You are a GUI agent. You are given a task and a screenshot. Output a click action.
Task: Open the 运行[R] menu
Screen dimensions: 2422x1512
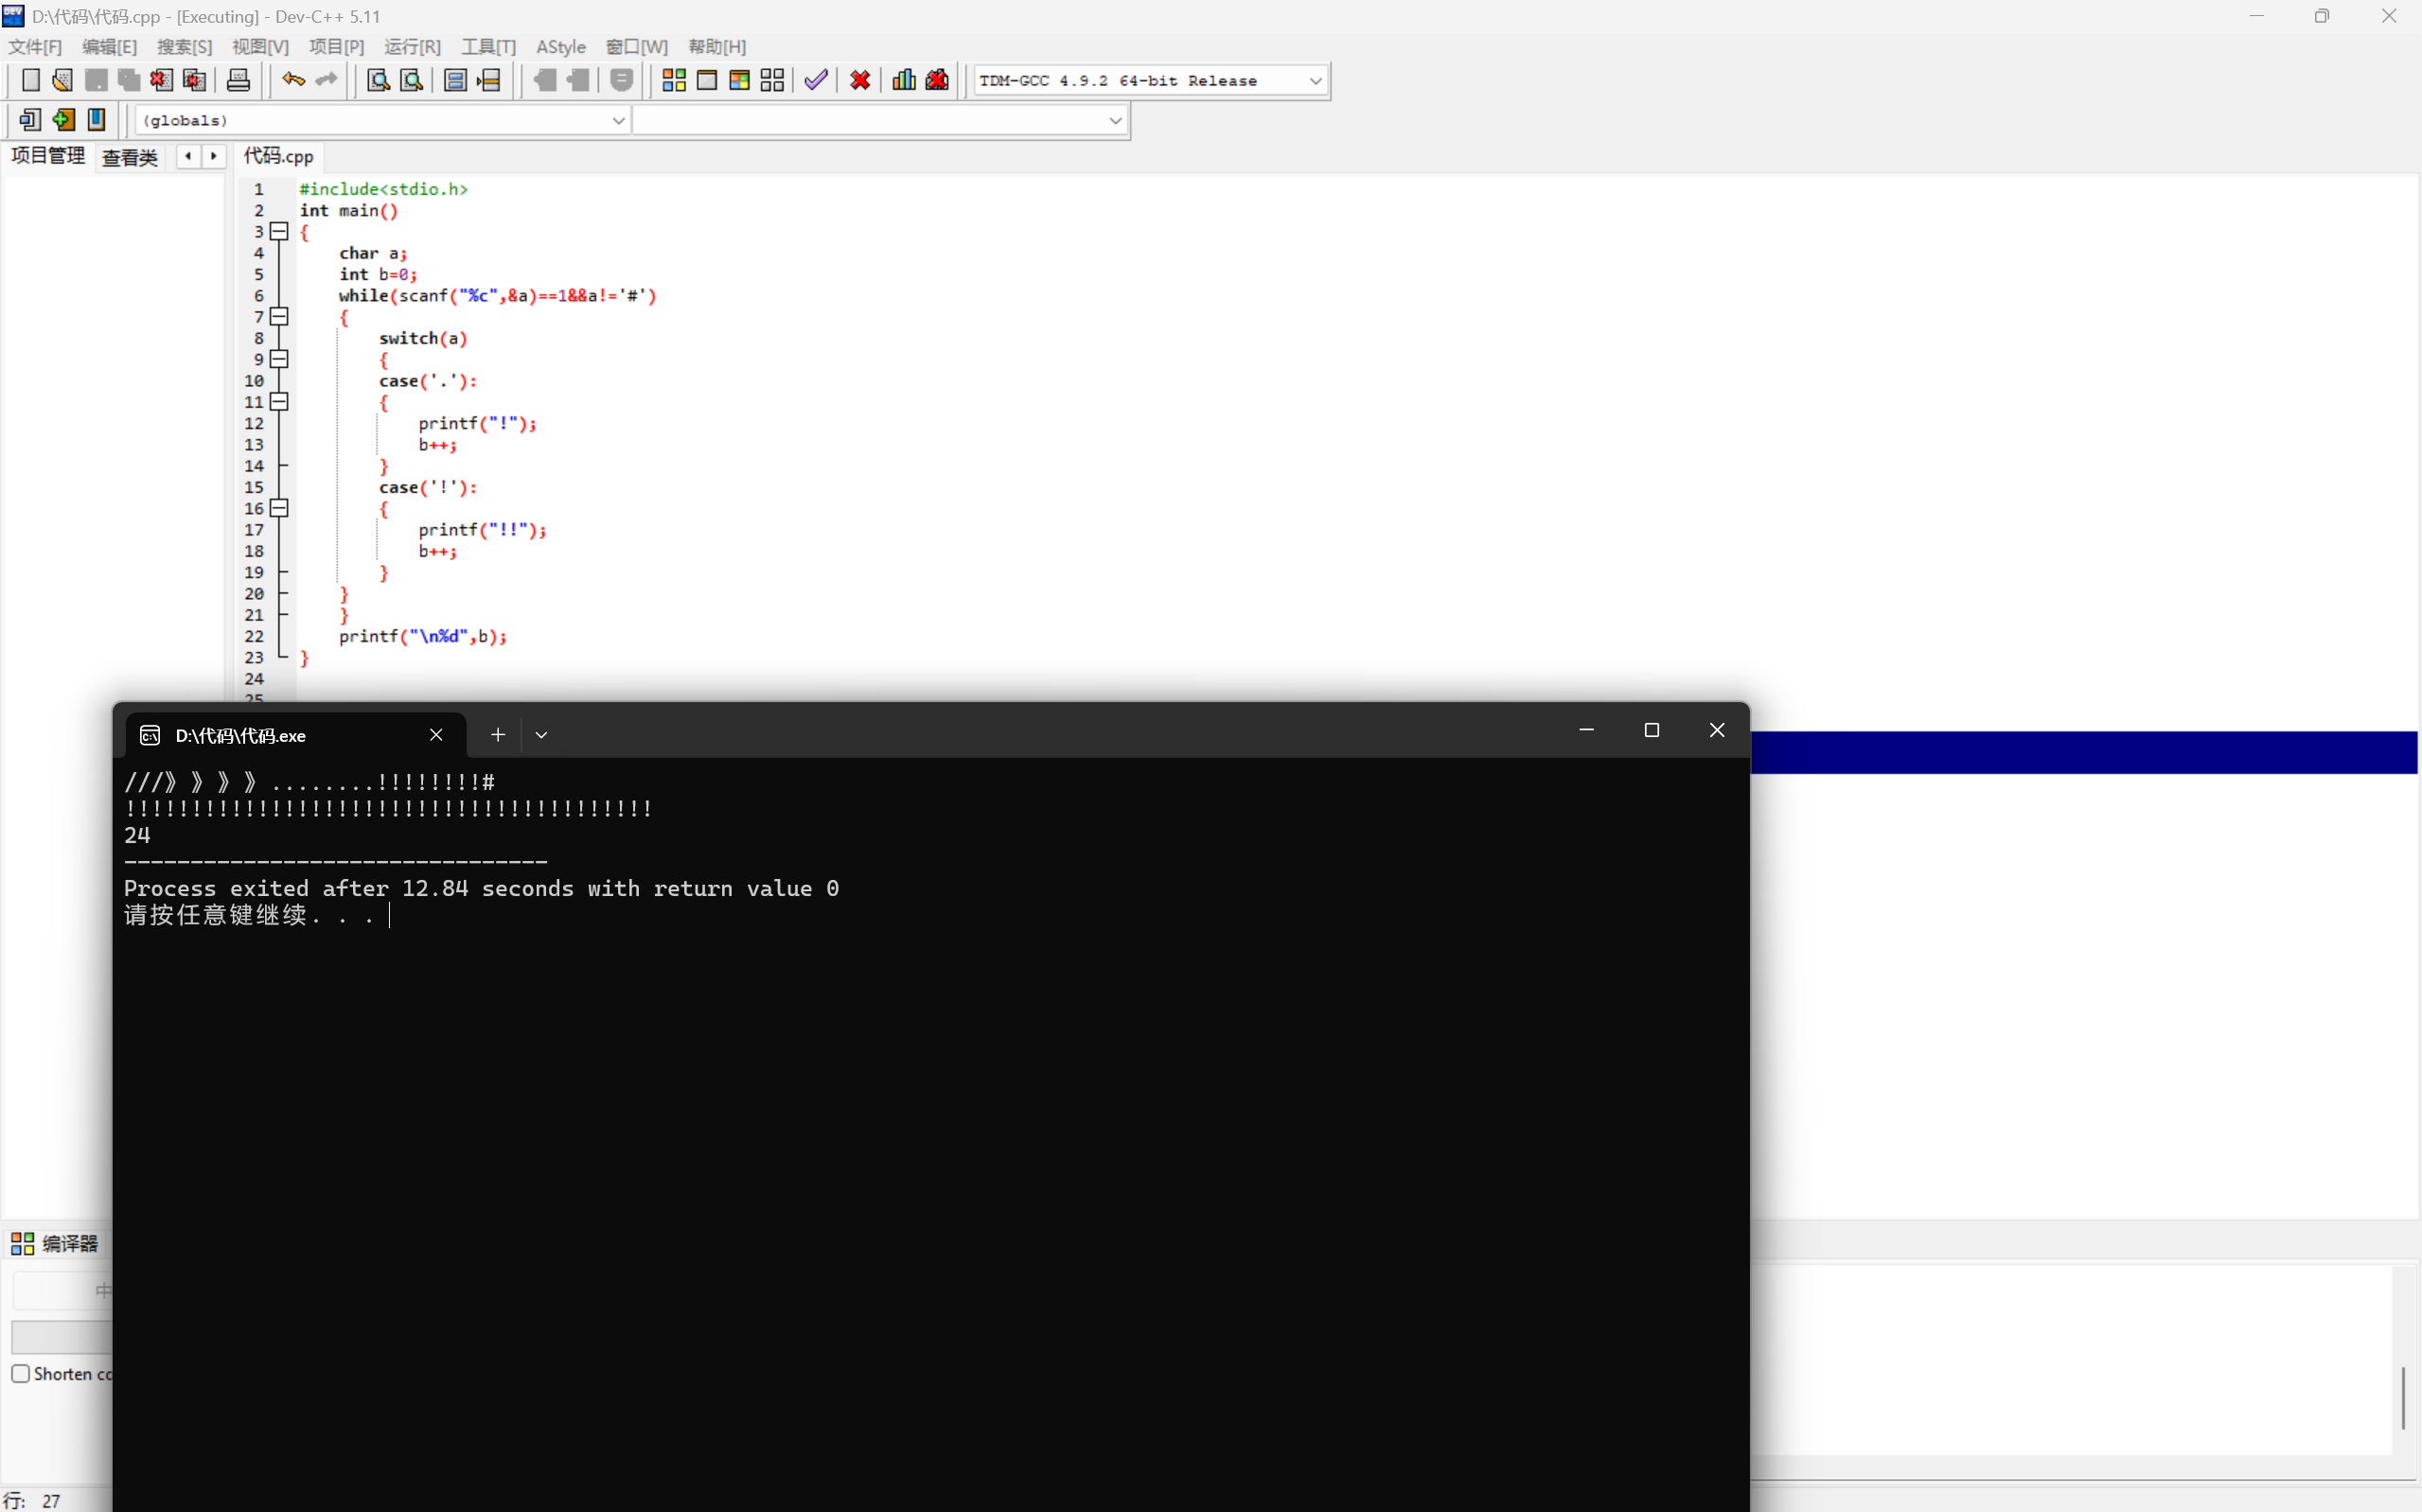412,47
